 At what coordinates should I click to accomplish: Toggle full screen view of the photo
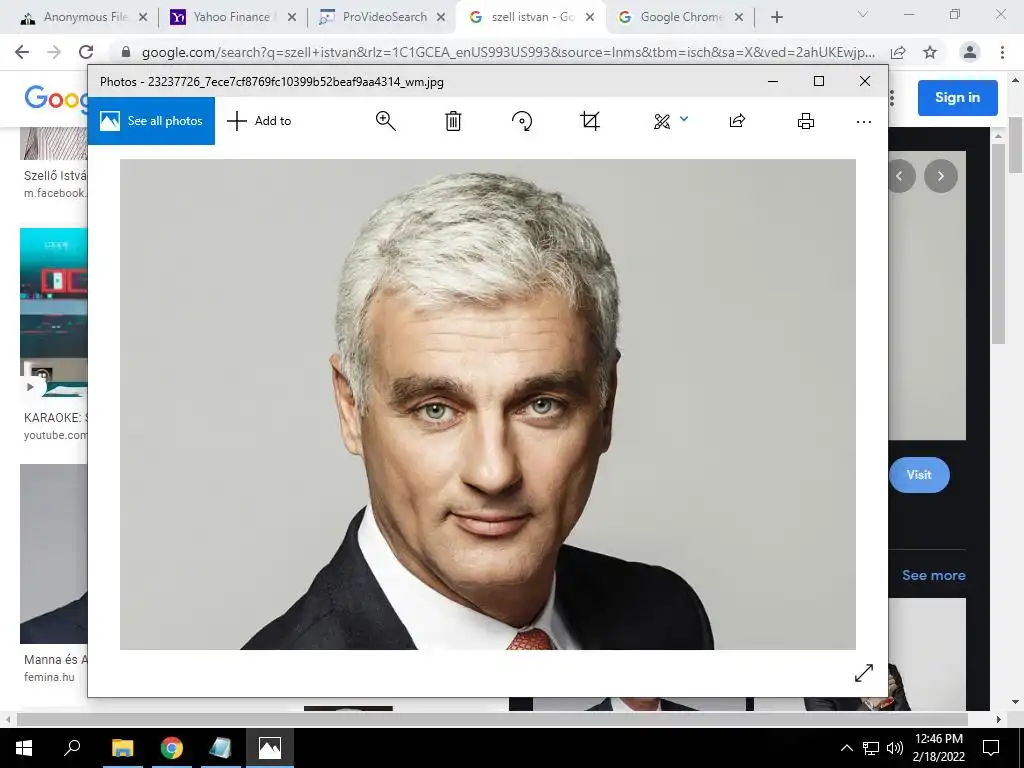click(863, 673)
